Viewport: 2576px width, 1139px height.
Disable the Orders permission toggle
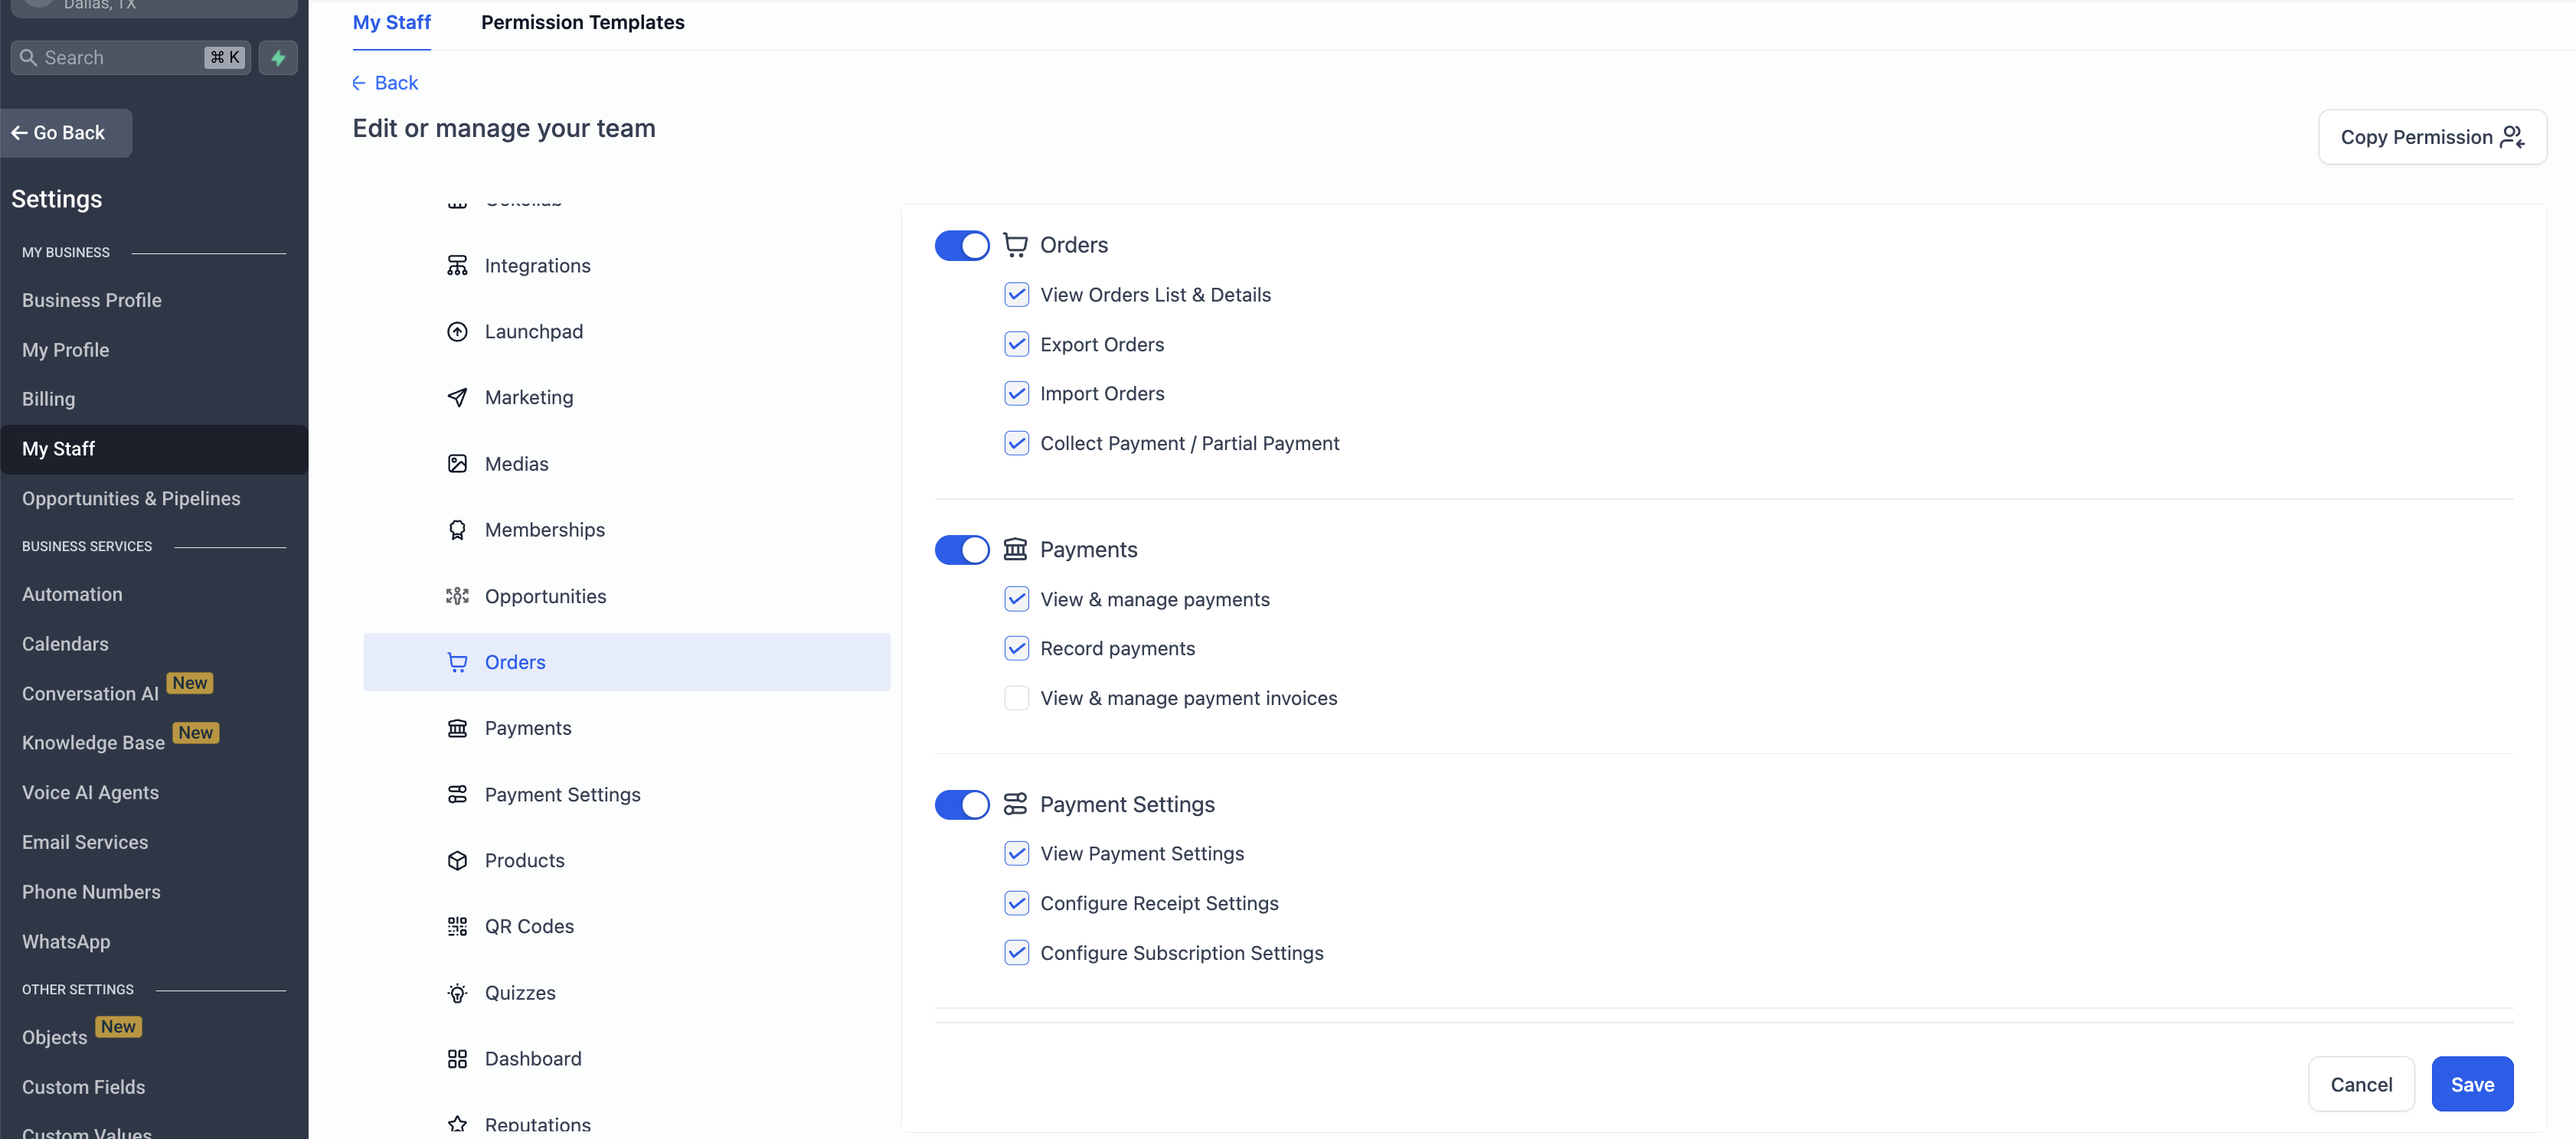pyautogui.click(x=961, y=245)
